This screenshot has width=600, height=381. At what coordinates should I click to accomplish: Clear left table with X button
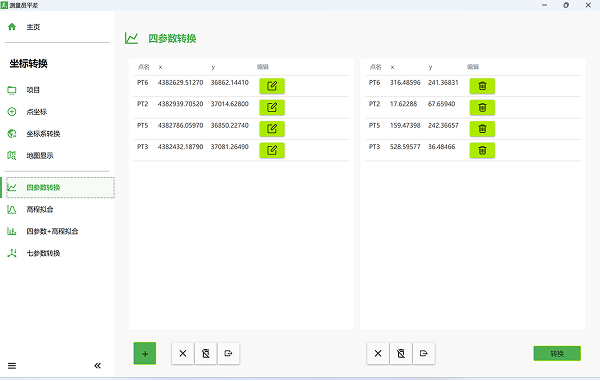coord(183,353)
